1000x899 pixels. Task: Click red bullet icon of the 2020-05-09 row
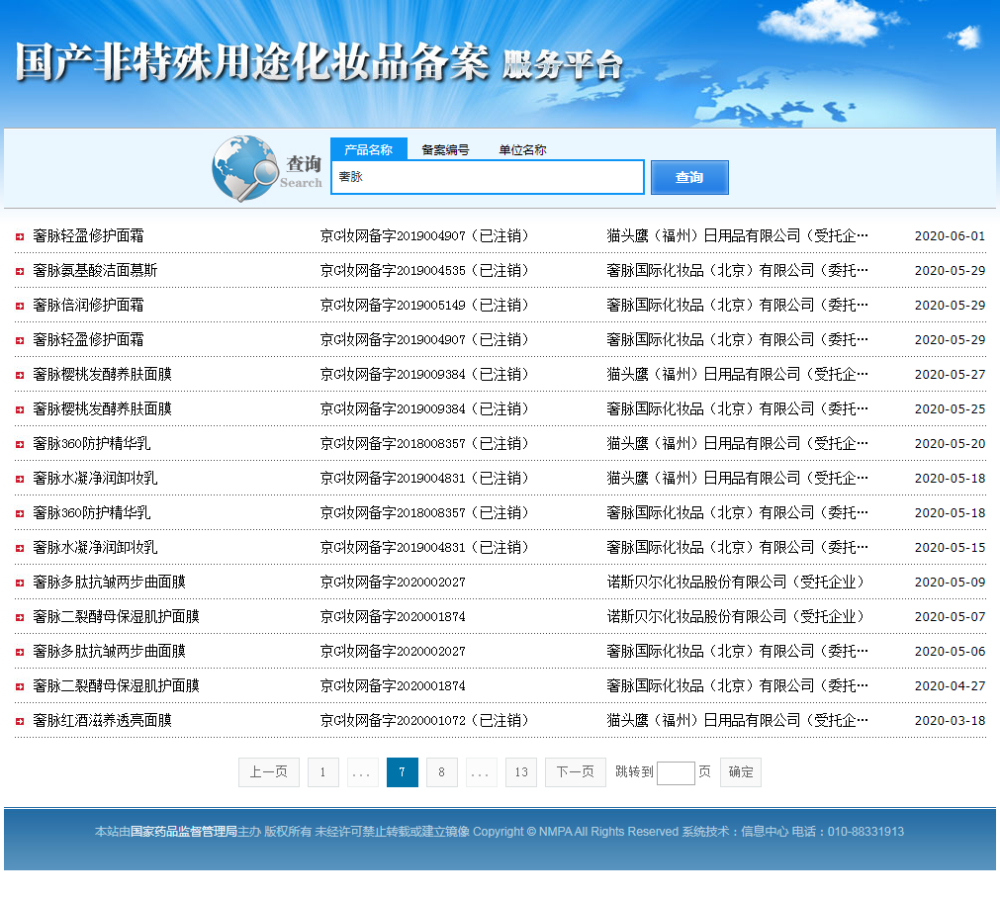(x=20, y=582)
